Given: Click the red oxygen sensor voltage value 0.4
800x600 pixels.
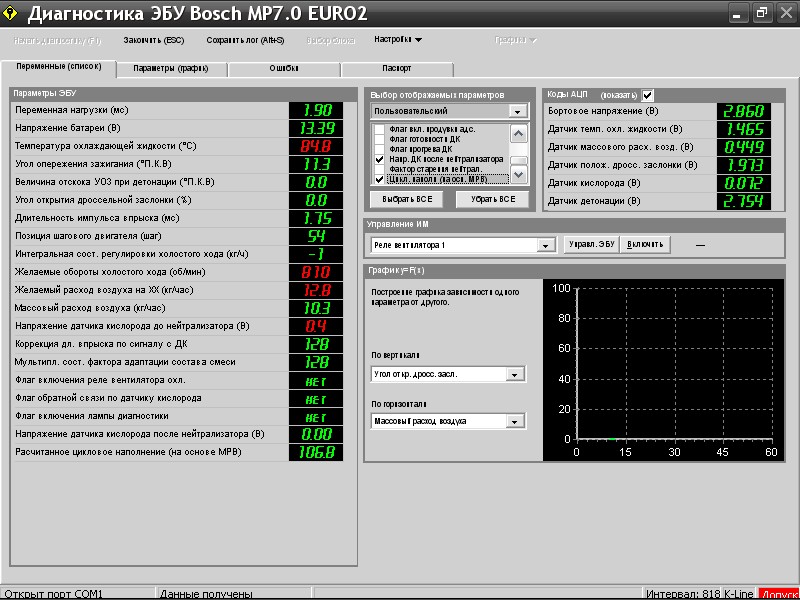Looking at the screenshot, I should [x=316, y=326].
